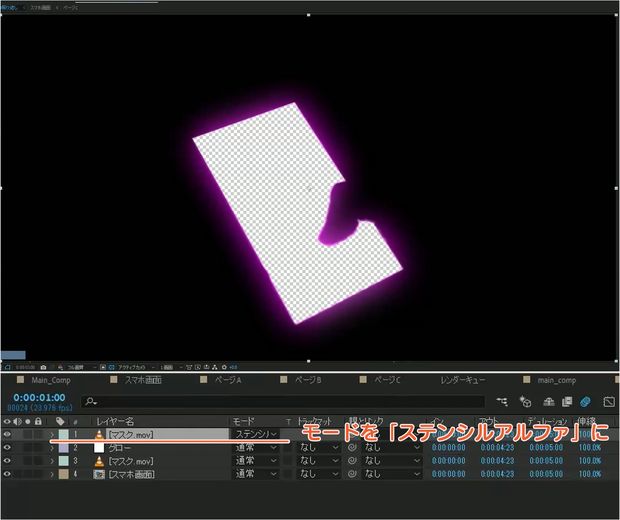The width and height of the screenshot is (620, 520).
Task: Click the timeline layer search field
Action: 283,402
